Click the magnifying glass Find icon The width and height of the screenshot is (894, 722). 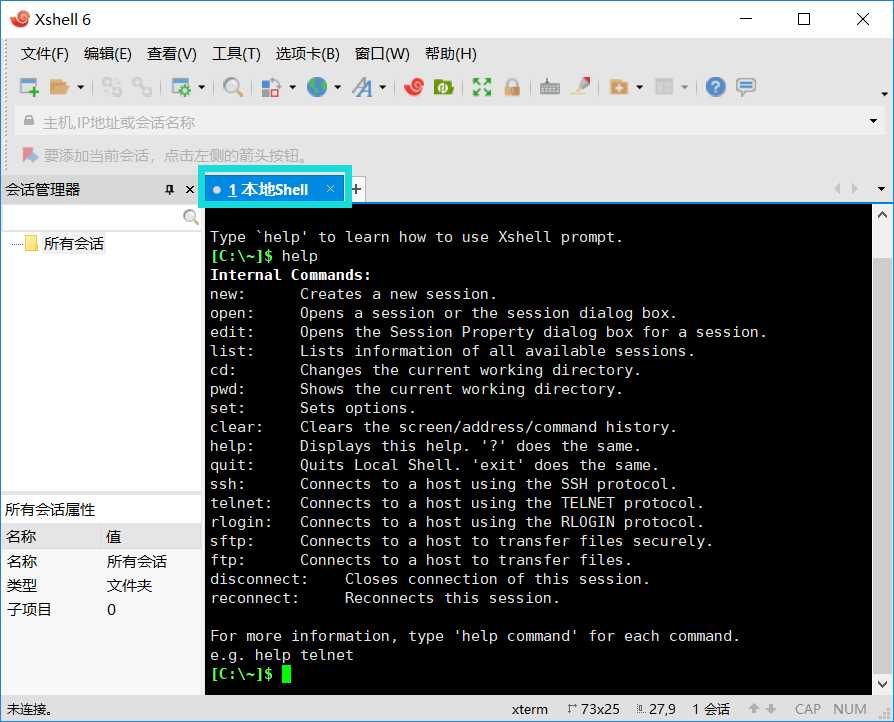tap(233, 87)
